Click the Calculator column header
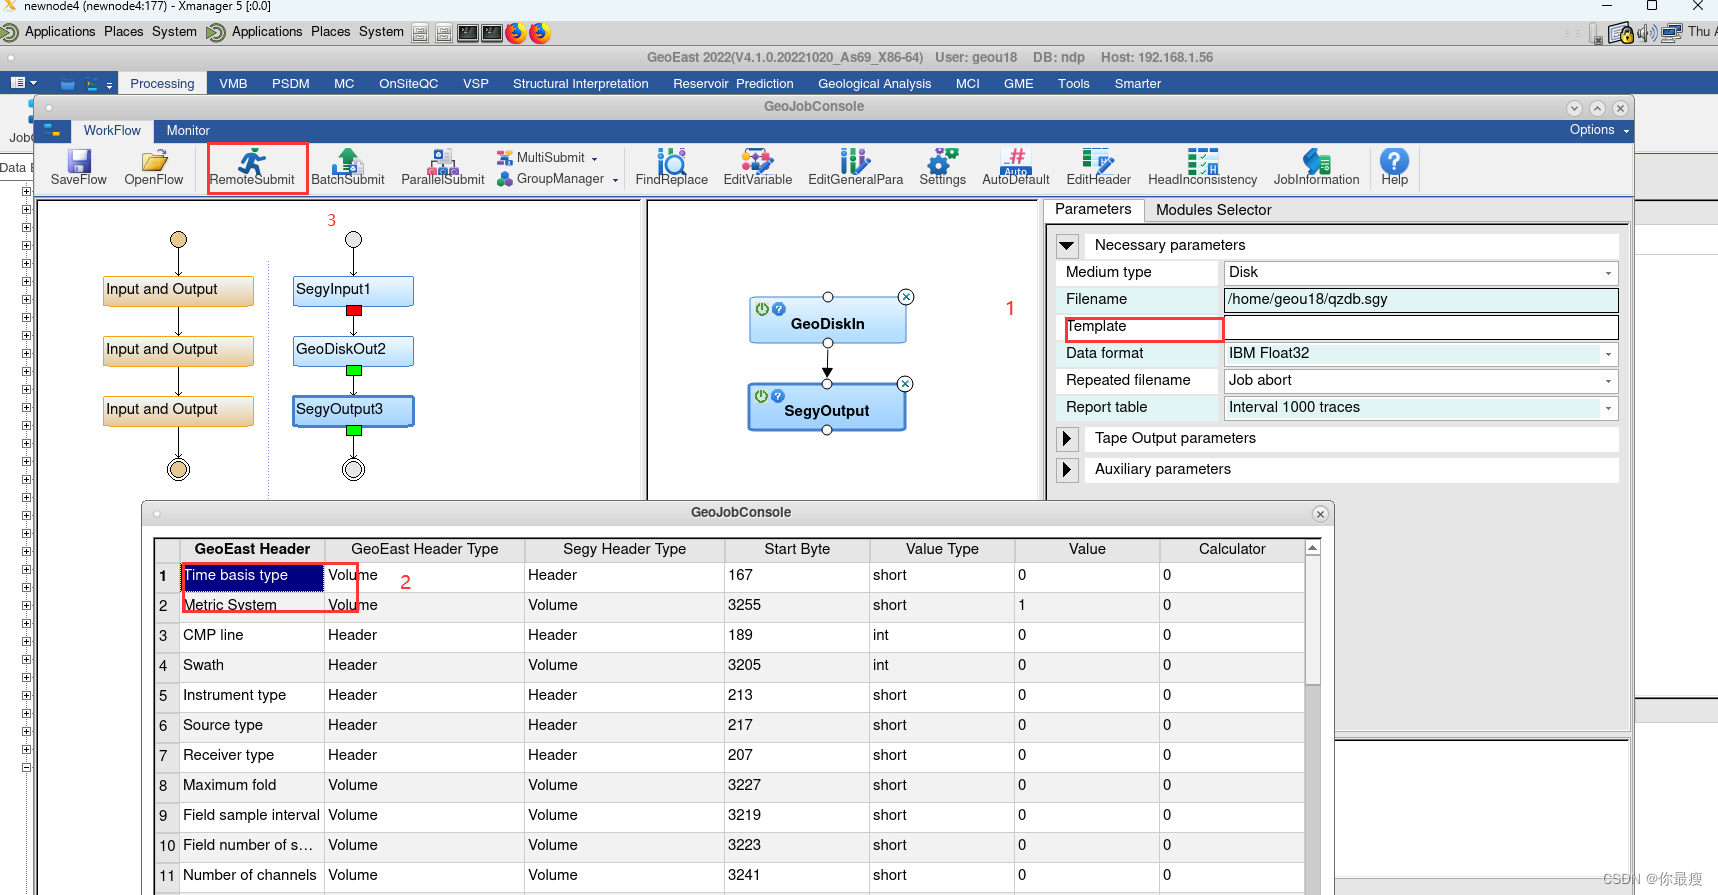Viewport: 1718px width, 895px height. (1232, 549)
